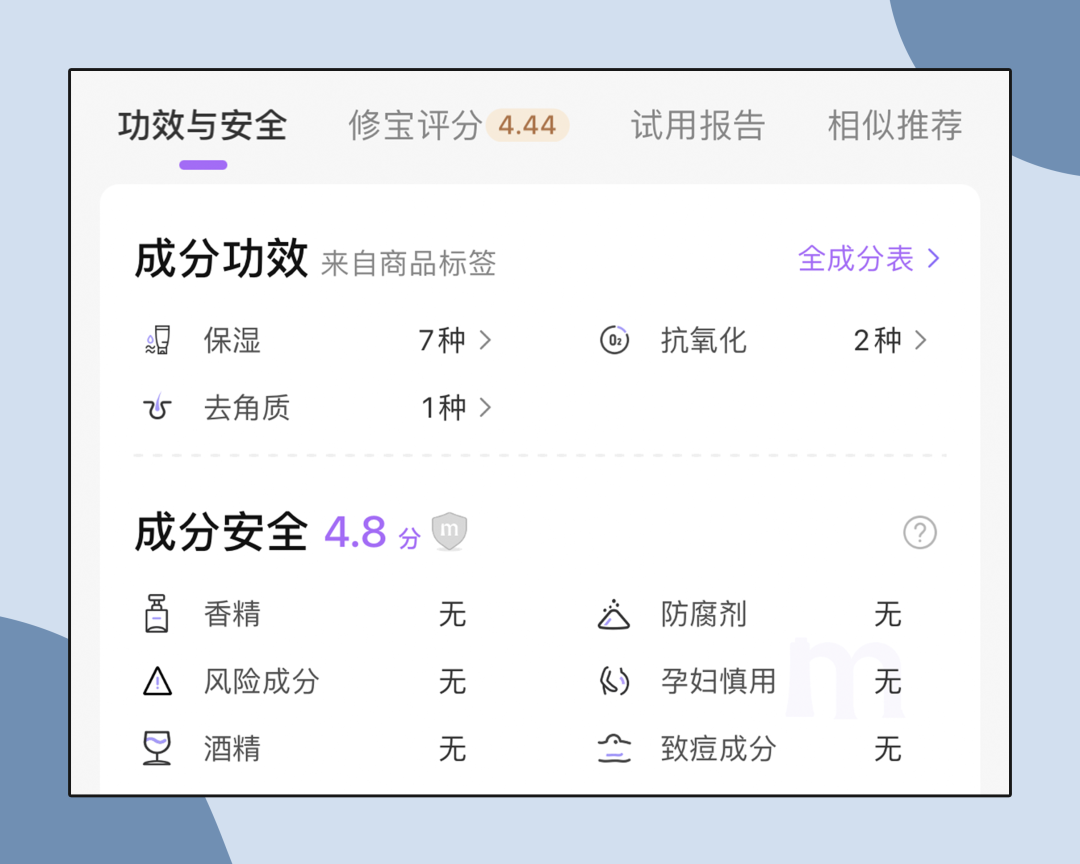Screen dimensions: 1080x864
Task: Tap the moisturizing (保湿) icon
Action: (157, 341)
